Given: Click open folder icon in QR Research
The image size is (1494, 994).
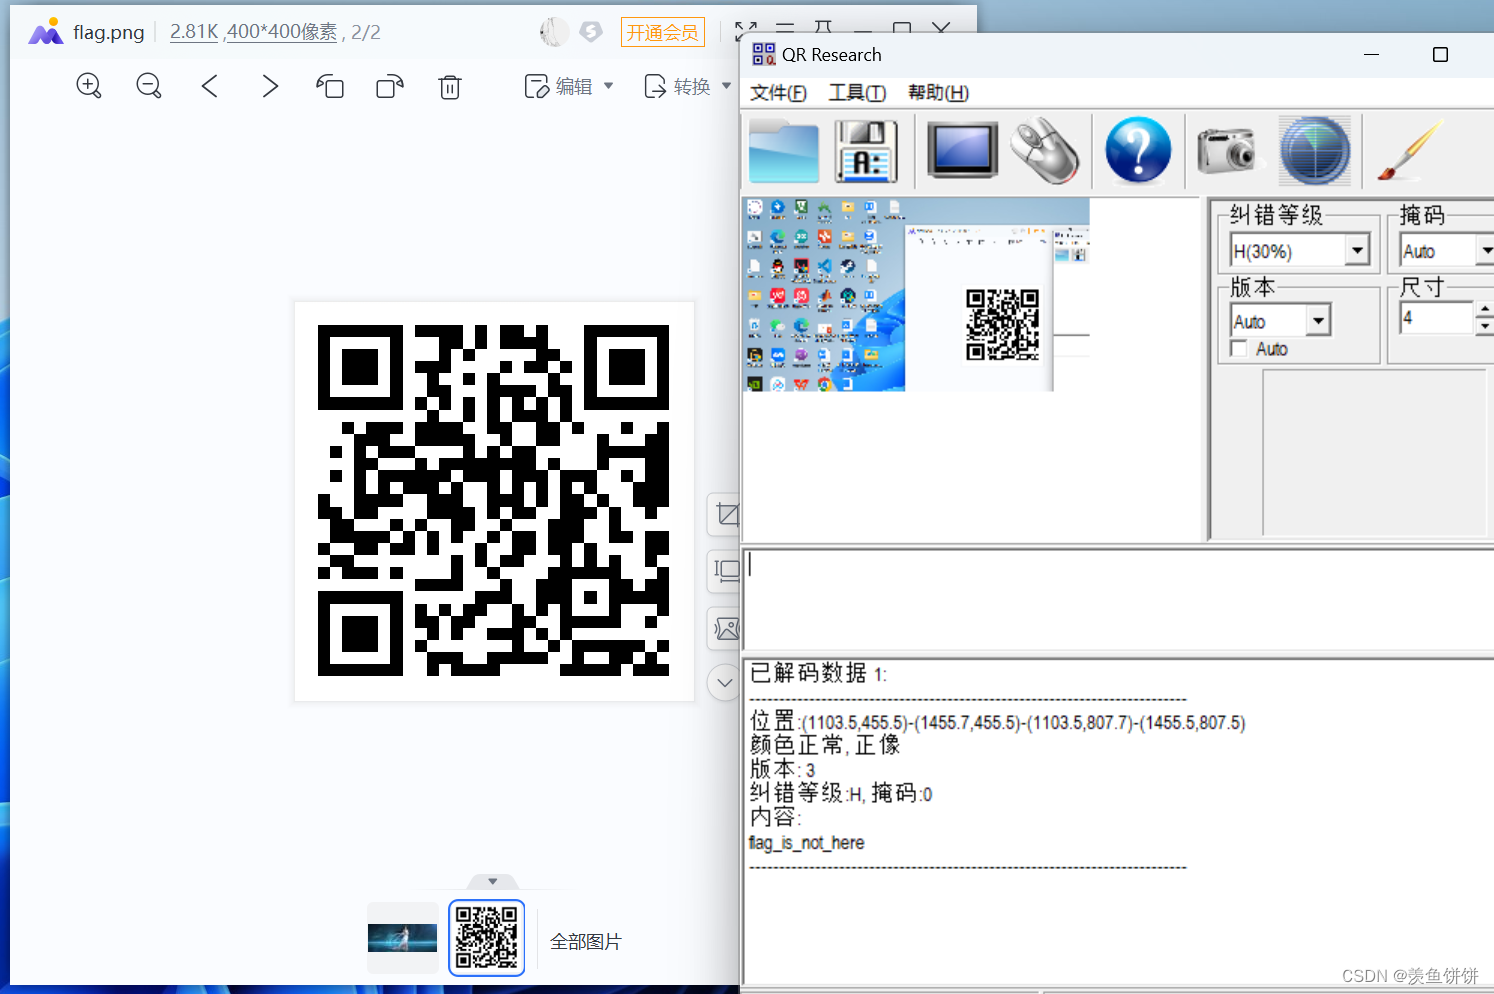Looking at the screenshot, I should 784,151.
